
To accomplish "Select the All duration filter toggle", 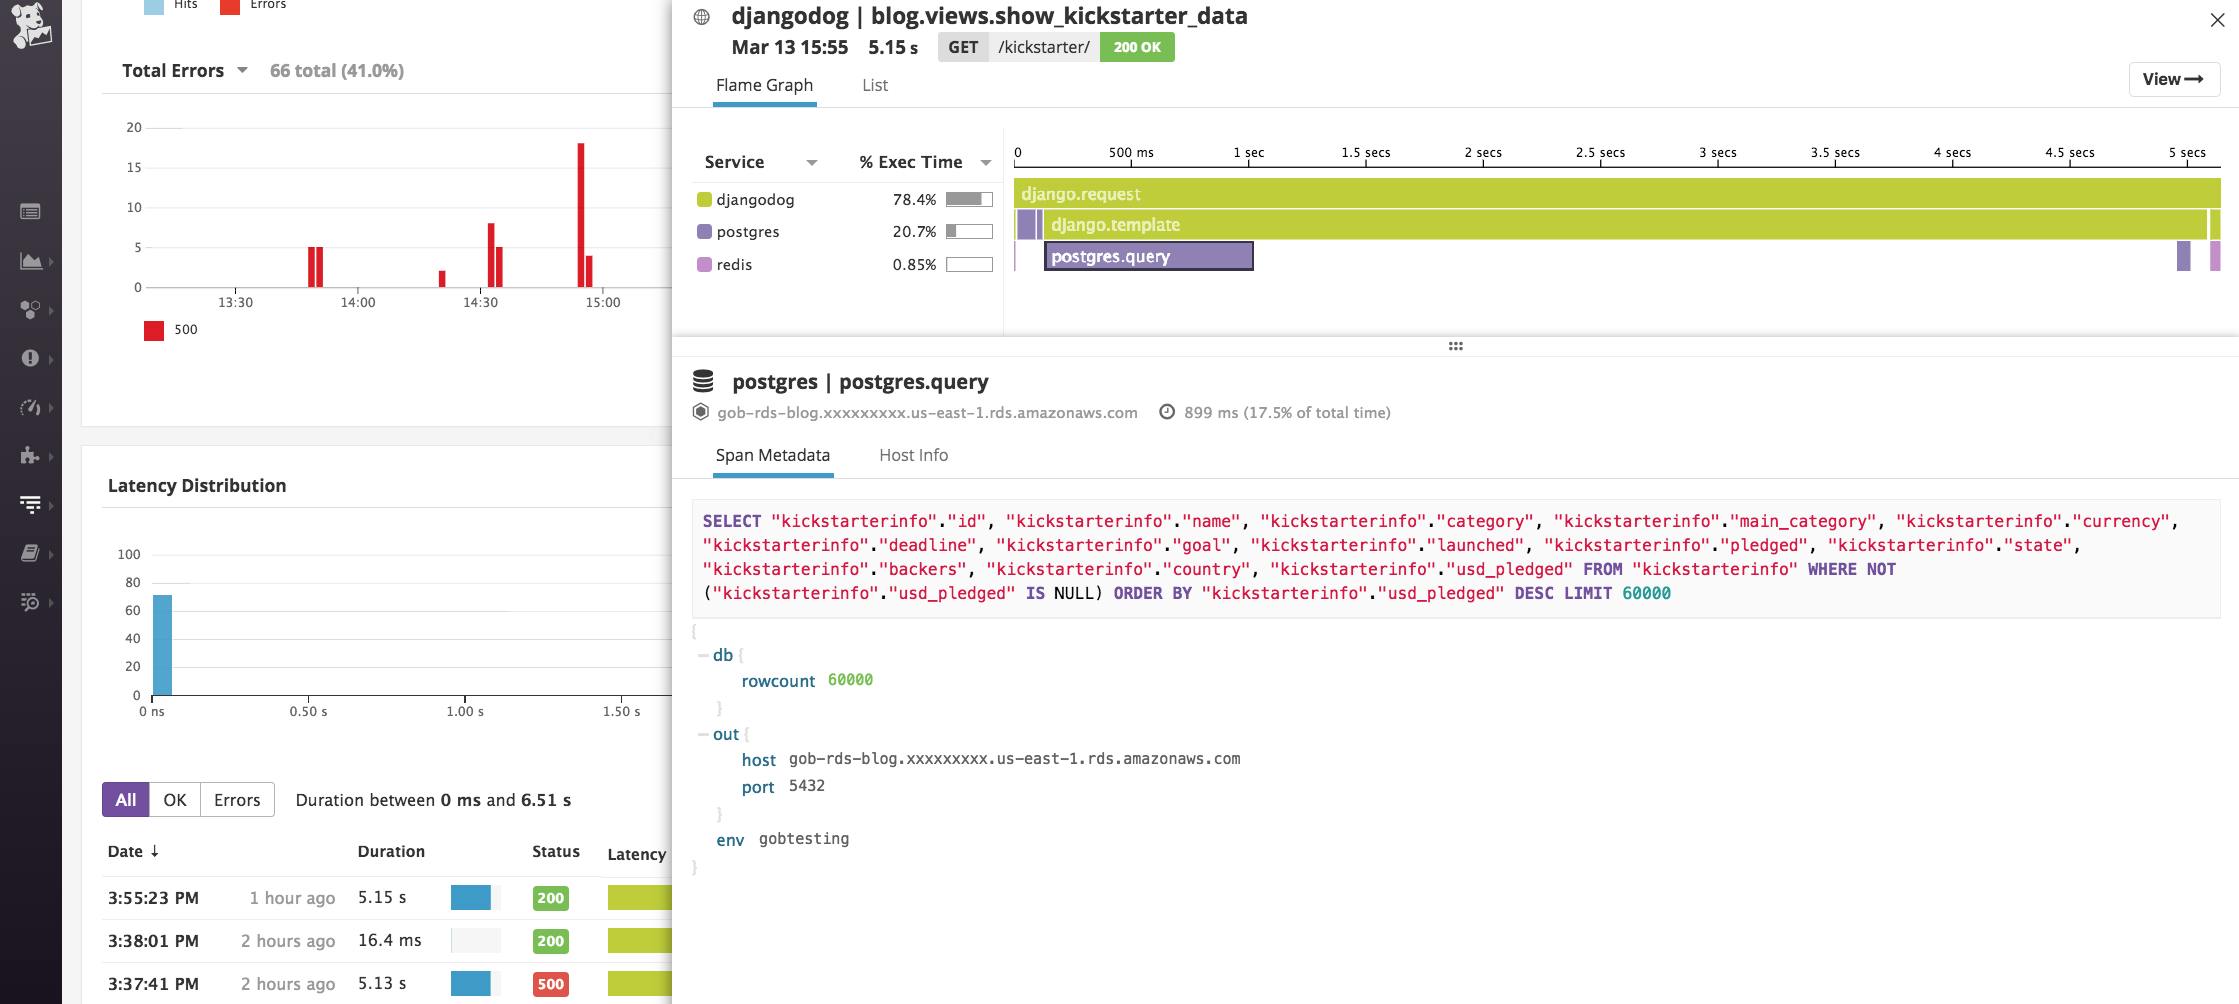I will (124, 799).
